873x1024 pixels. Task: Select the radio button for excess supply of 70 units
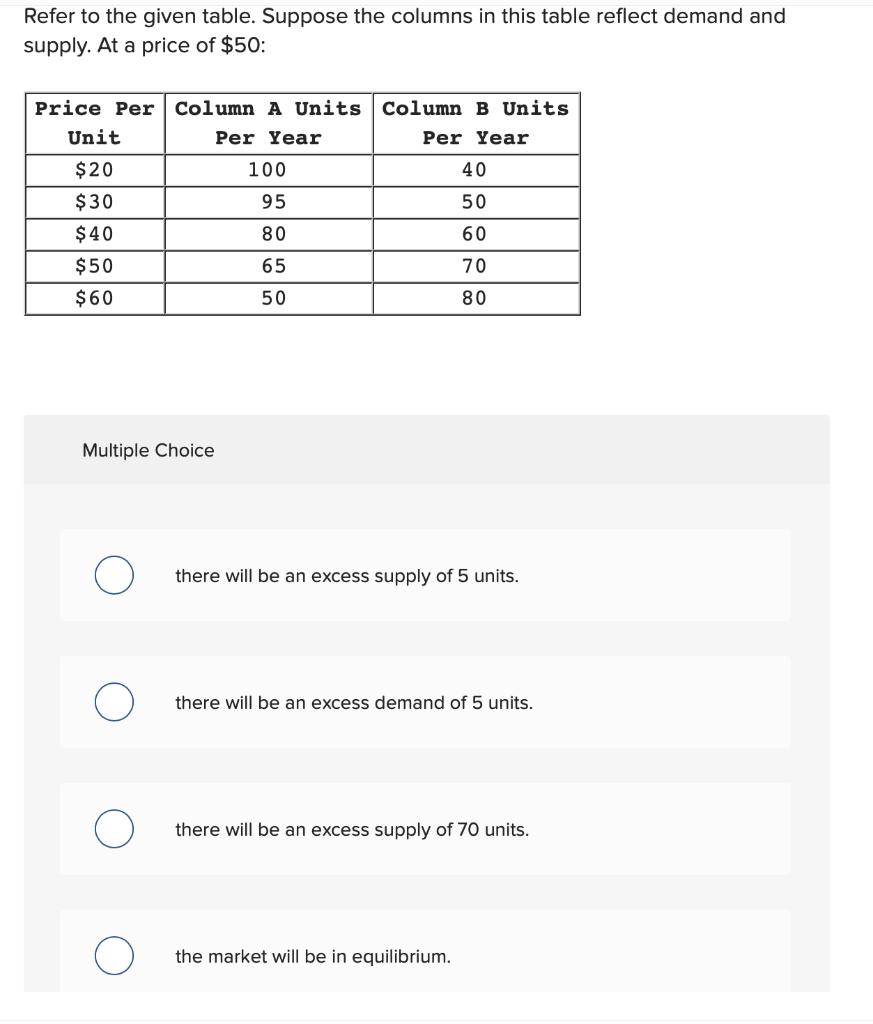[113, 829]
